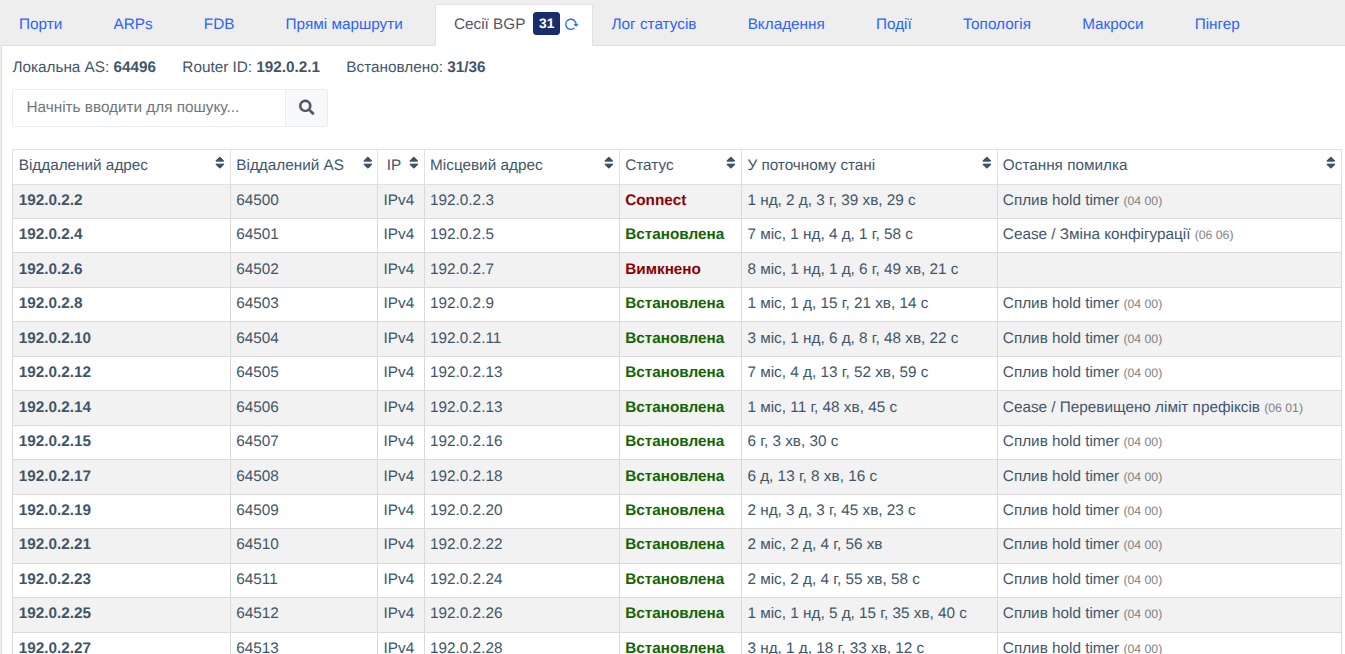The image size is (1345, 654).
Task: Click local address 192.0.2.11
Action: 465,338
